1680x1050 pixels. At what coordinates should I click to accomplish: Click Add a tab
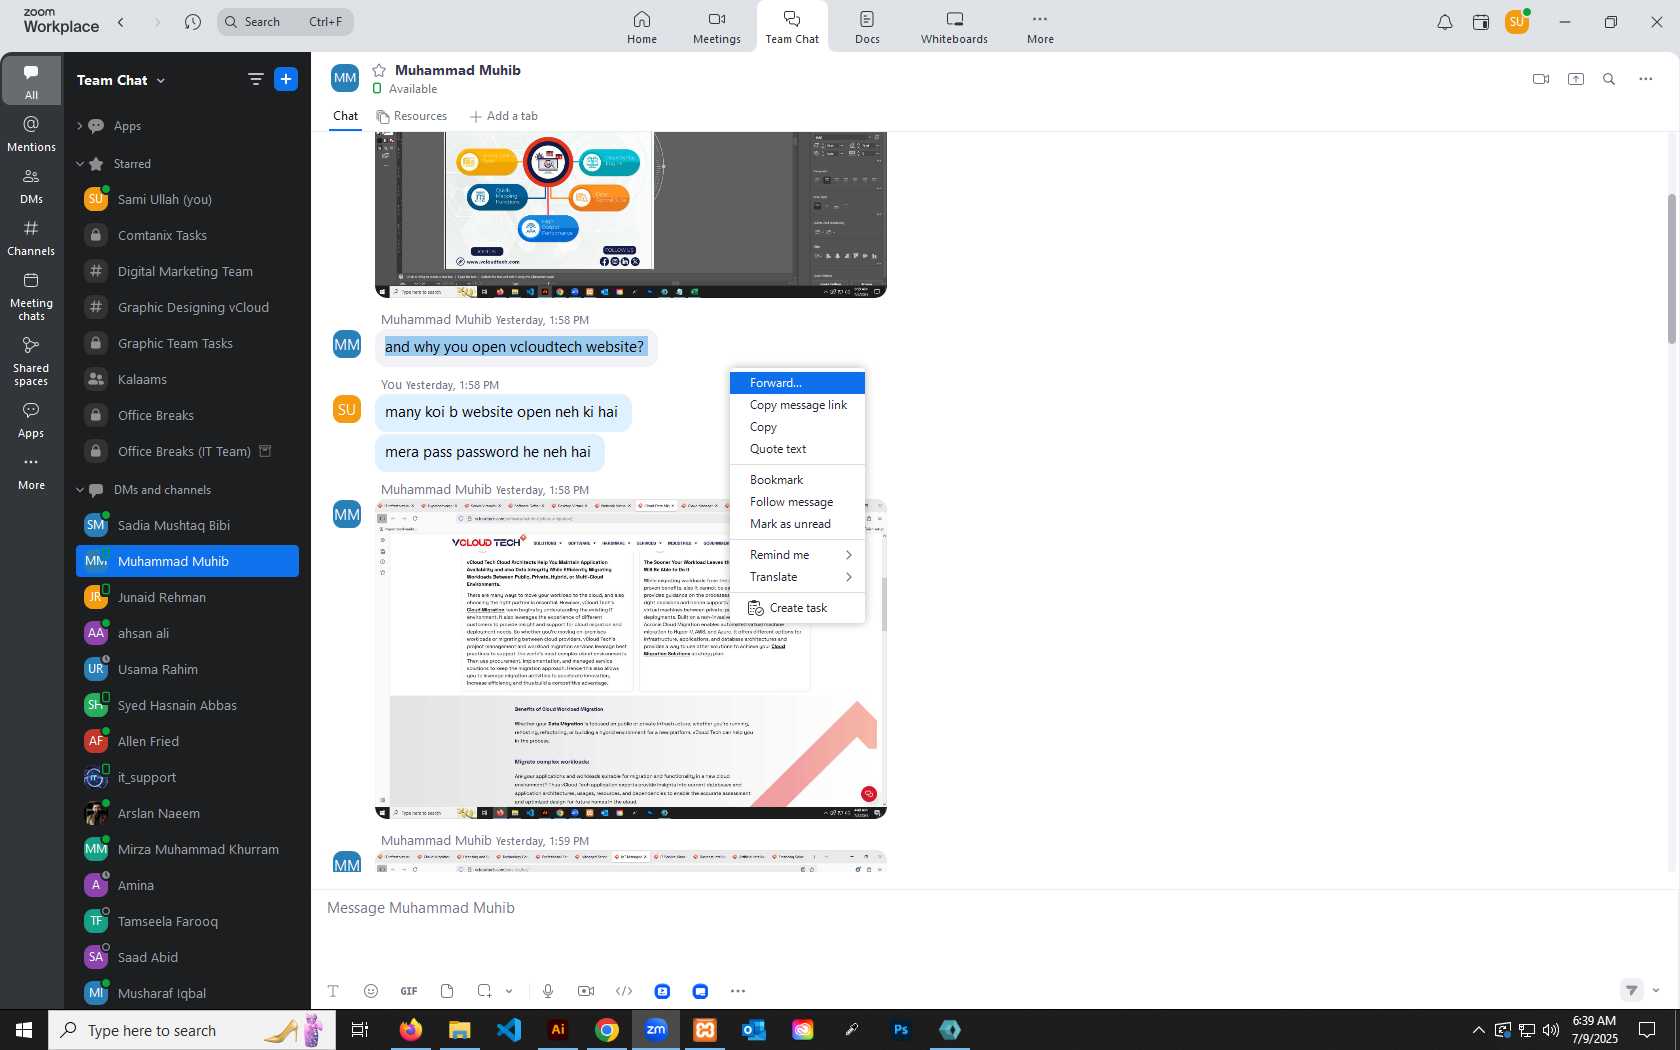pos(503,116)
